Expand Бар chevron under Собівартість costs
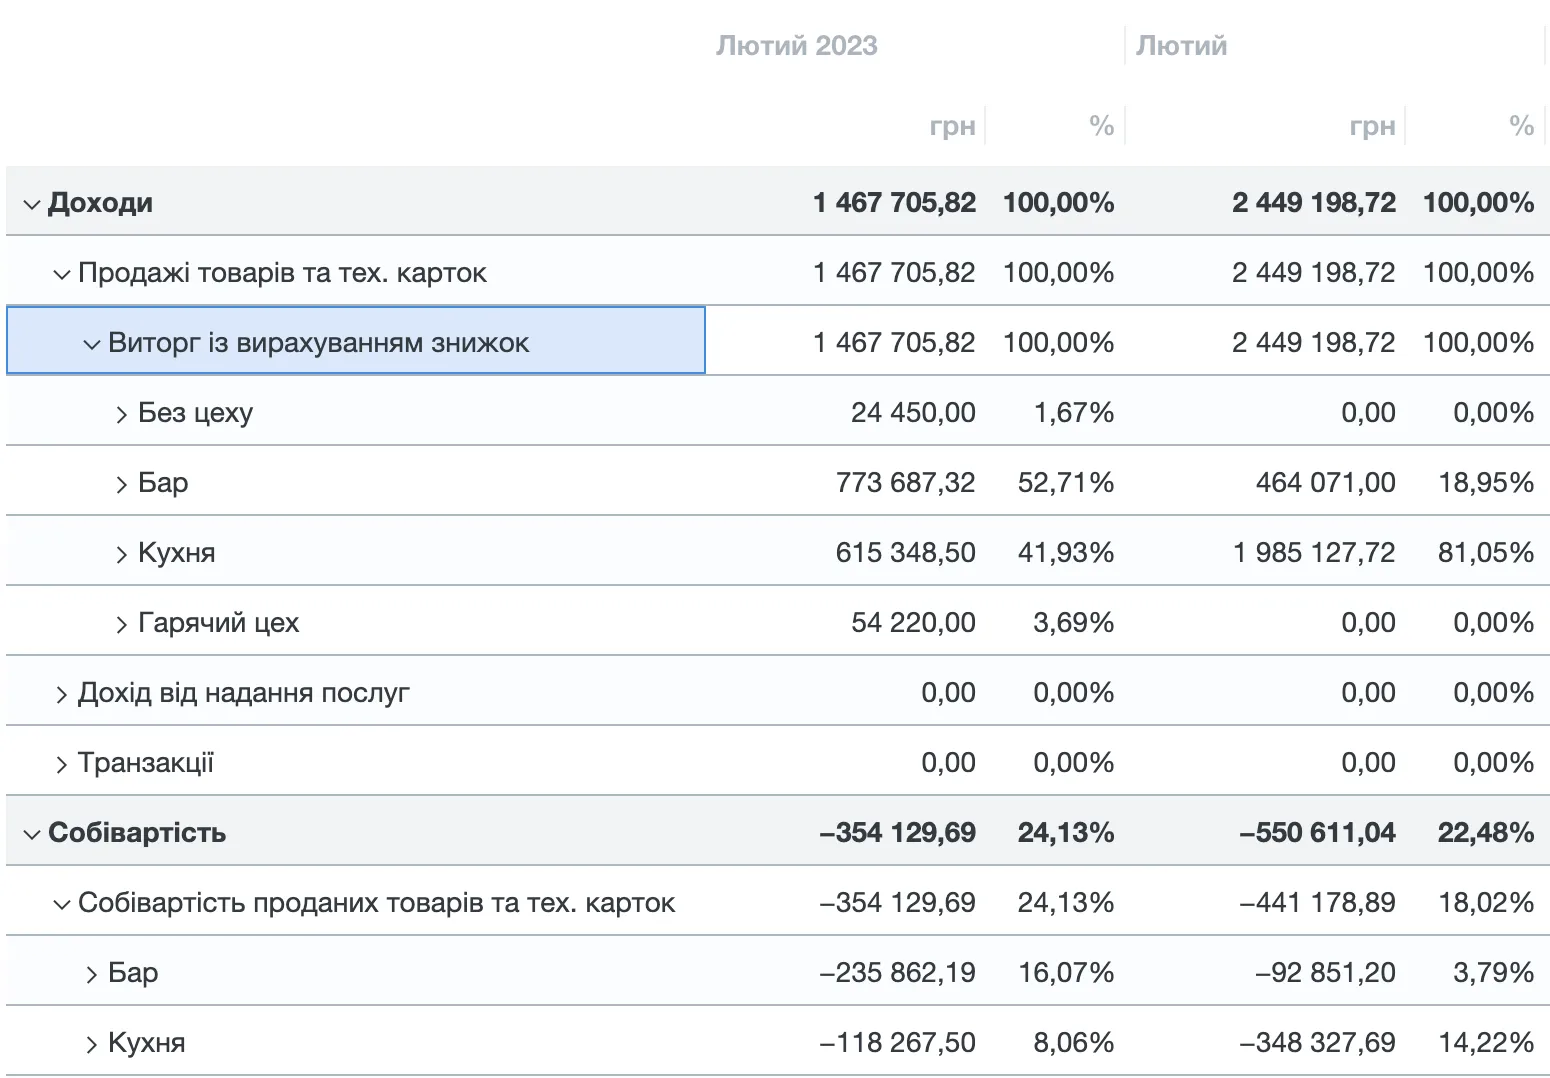 pos(92,974)
